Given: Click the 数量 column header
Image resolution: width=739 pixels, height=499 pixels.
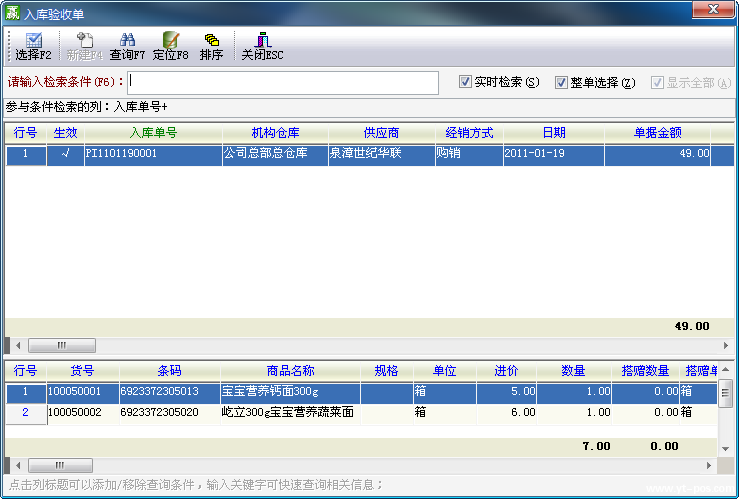Looking at the screenshot, I should pos(574,371).
